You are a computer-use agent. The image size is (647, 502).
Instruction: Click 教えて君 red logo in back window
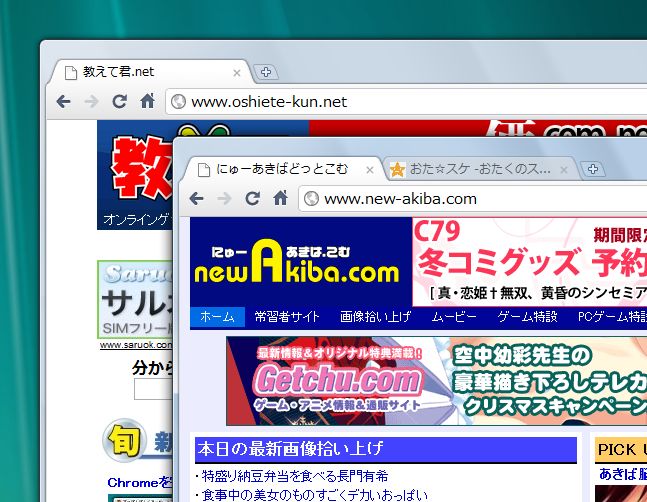[x=142, y=168]
